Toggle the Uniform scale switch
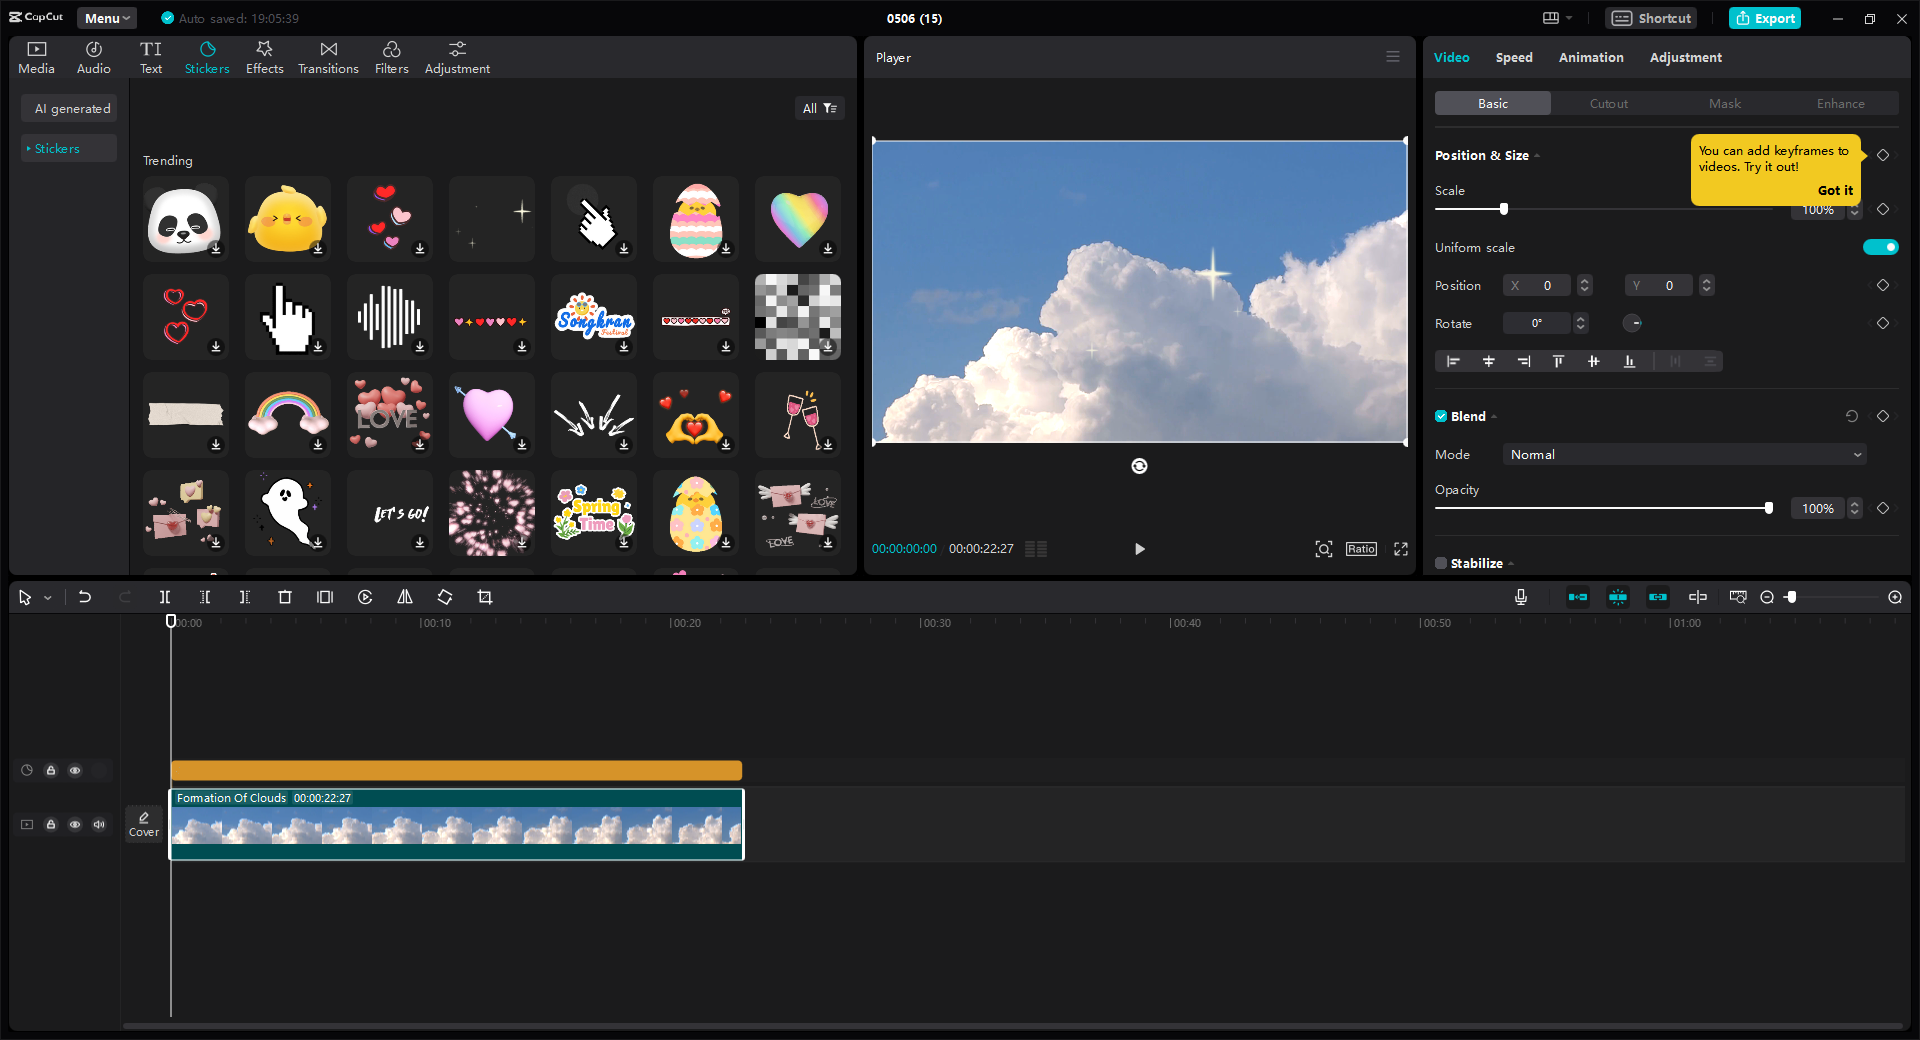Image resolution: width=1920 pixels, height=1040 pixels. pyautogui.click(x=1880, y=247)
